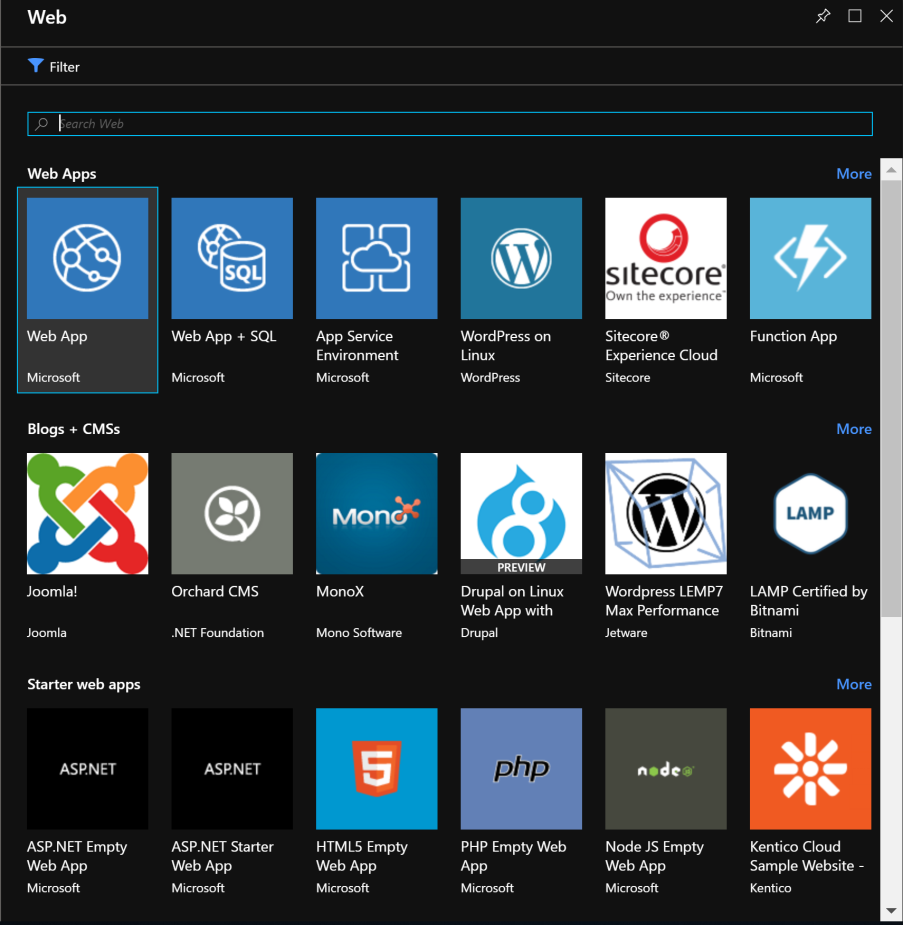Click the PHP Empty Web App title
The image size is (903, 925).
click(513, 857)
